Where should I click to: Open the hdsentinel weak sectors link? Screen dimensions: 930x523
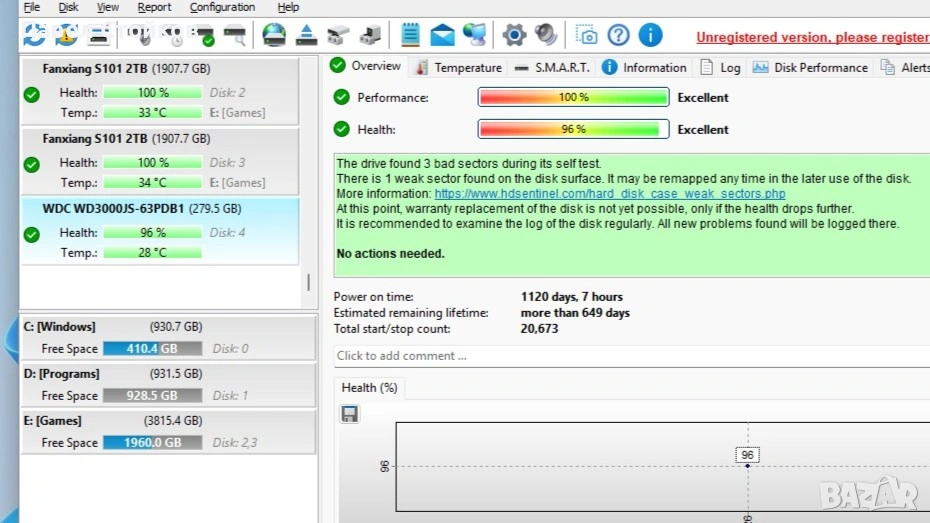pos(609,194)
